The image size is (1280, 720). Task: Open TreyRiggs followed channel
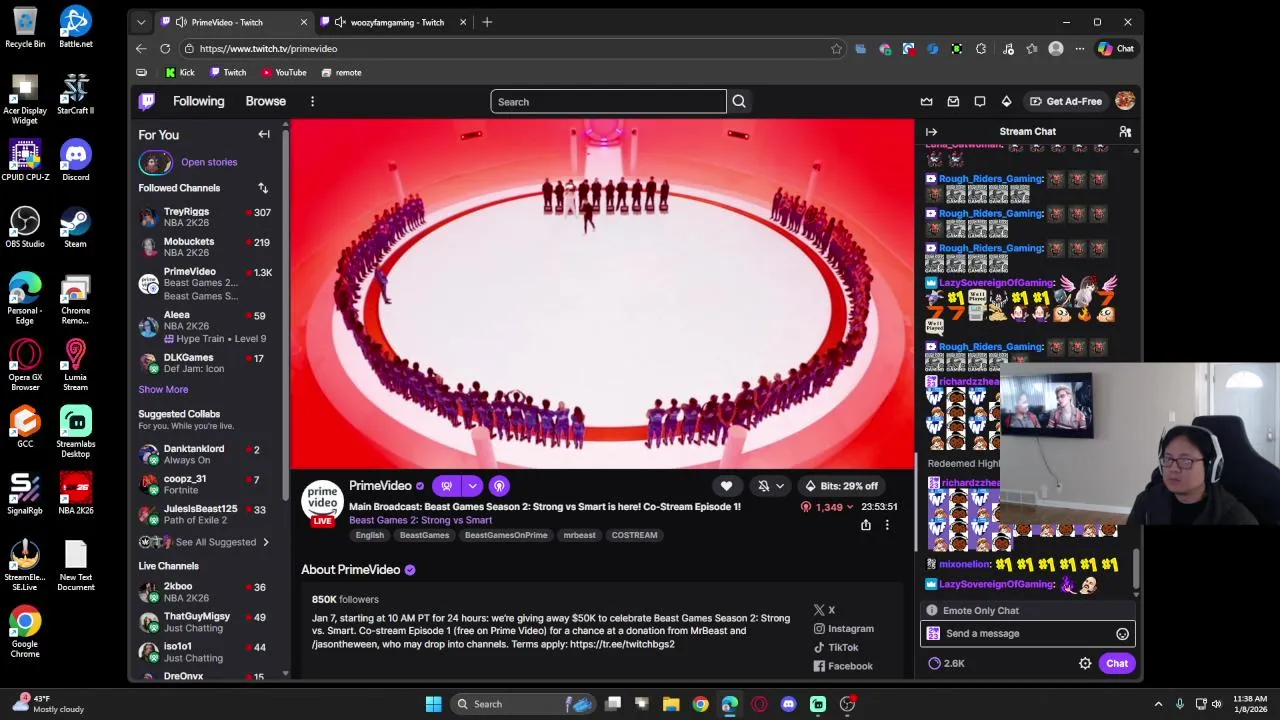pos(208,217)
